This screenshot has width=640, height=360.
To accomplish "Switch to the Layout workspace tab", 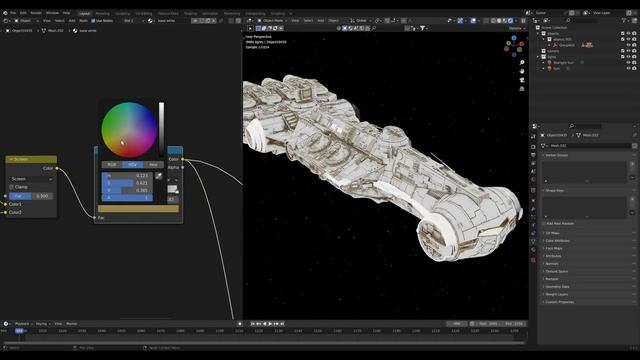I will [x=84, y=13].
